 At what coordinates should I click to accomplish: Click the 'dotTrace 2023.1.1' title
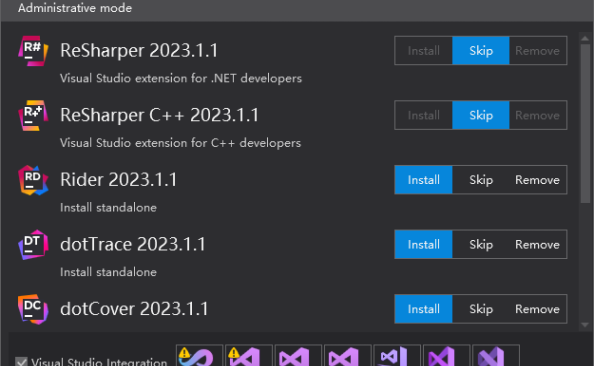click(x=133, y=244)
